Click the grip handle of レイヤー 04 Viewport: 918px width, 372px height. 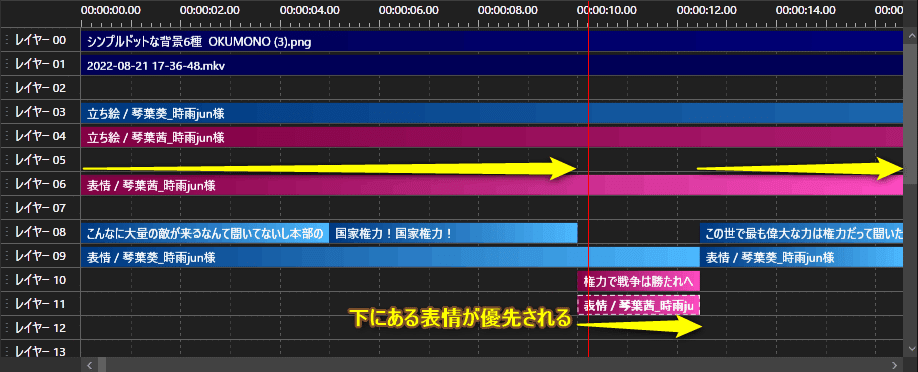(7, 137)
